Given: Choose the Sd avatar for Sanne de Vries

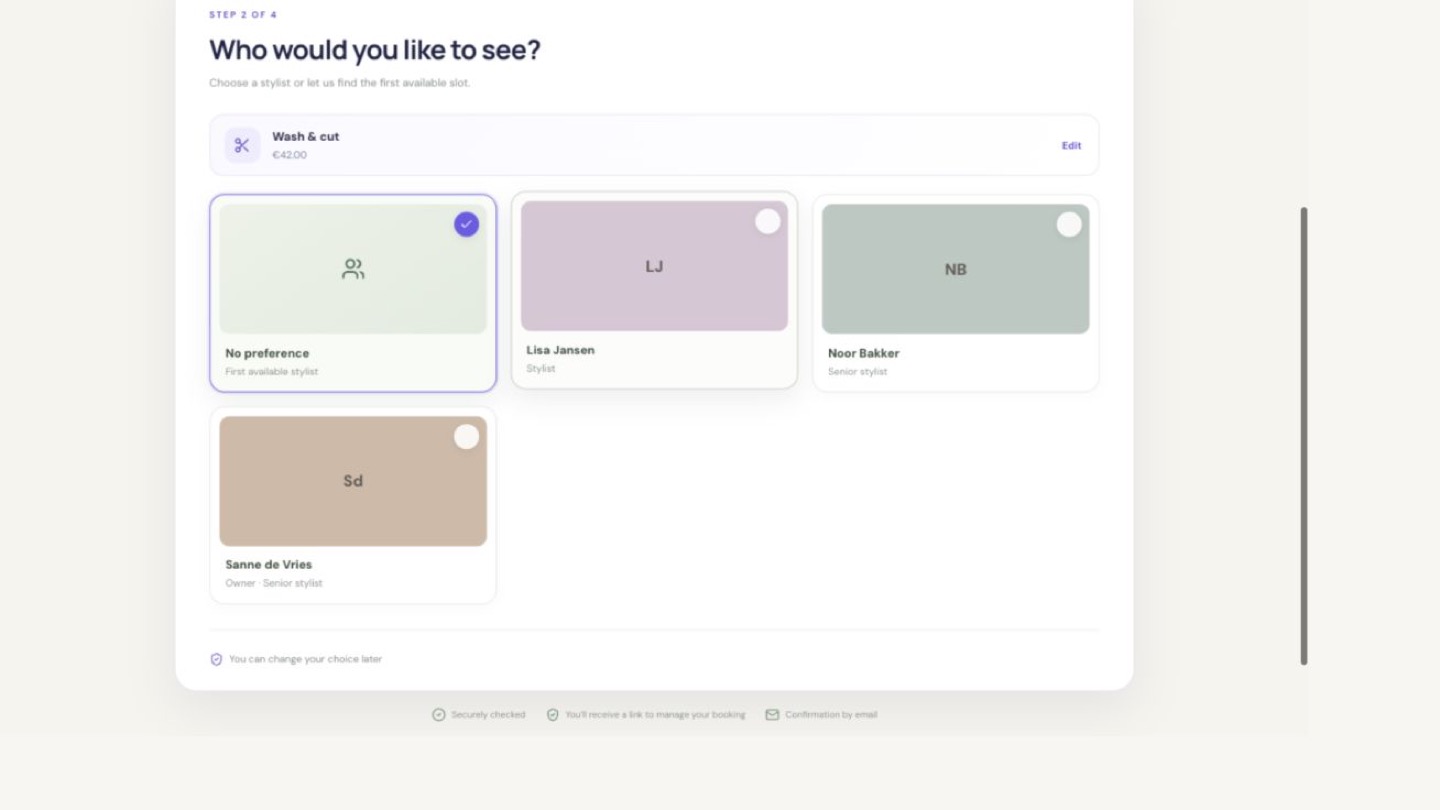Looking at the screenshot, I should click(x=353, y=481).
